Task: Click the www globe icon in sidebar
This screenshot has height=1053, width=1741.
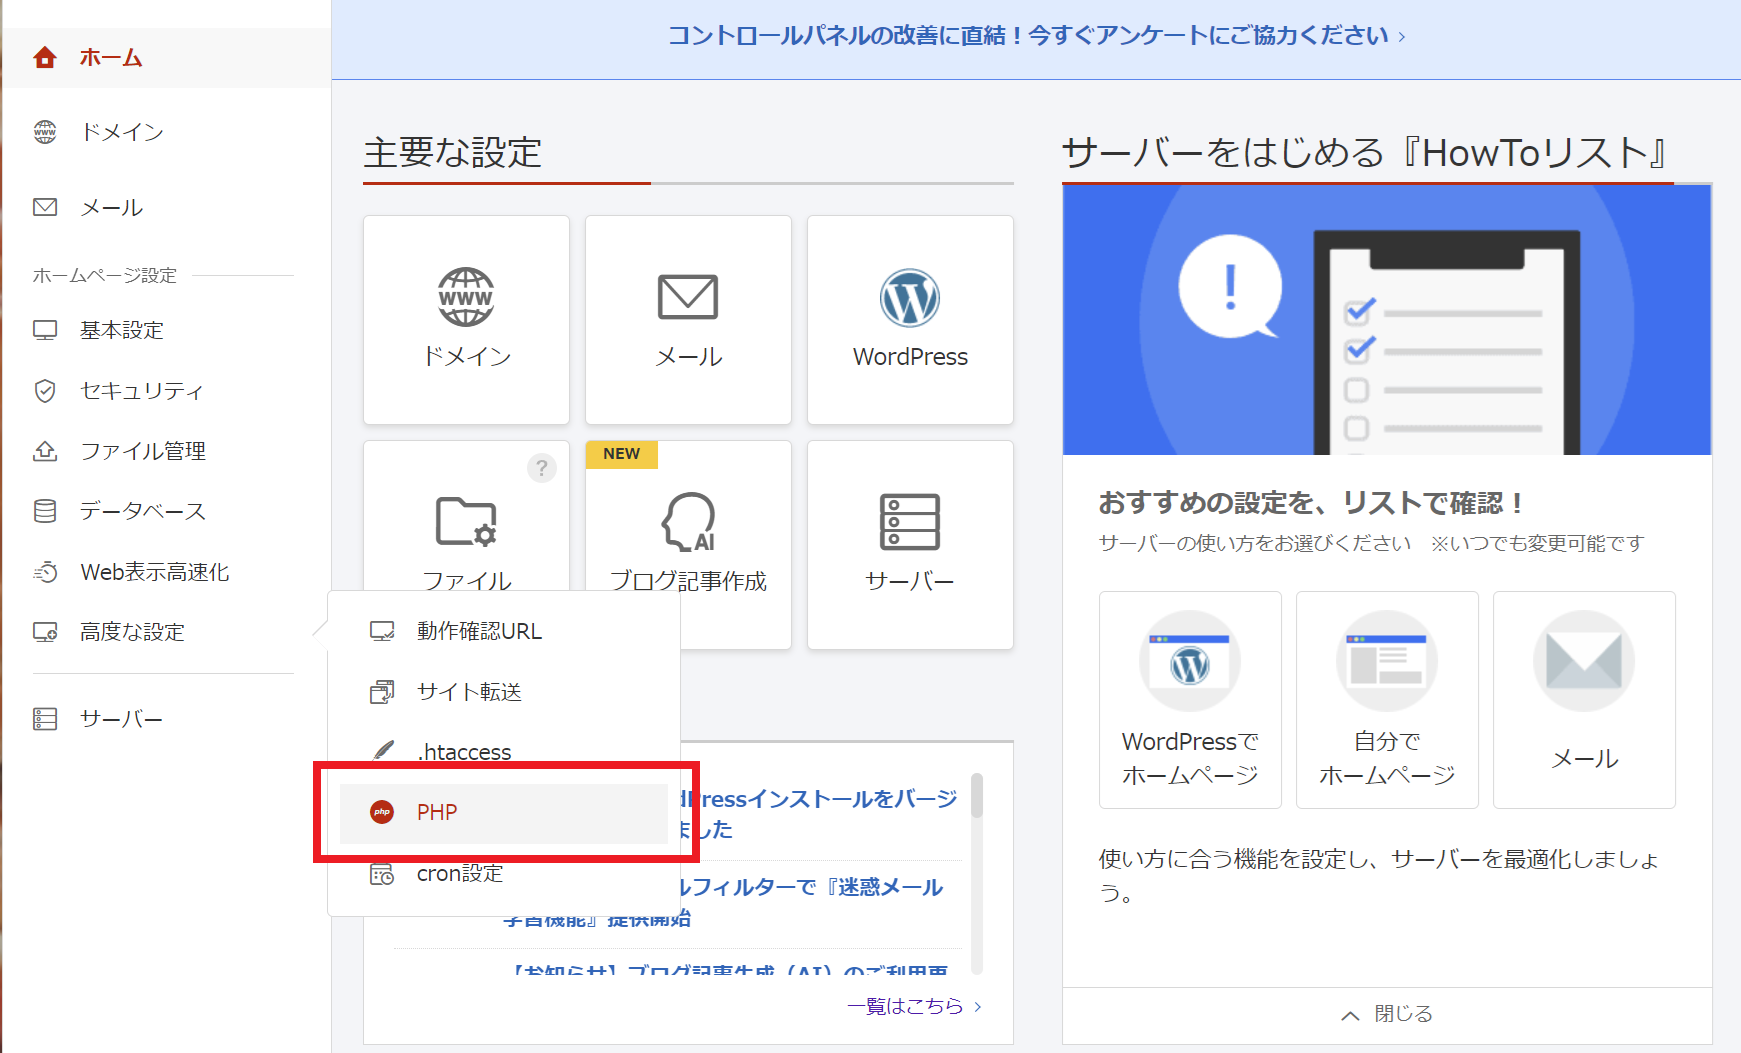Action: tap(45, 132)
